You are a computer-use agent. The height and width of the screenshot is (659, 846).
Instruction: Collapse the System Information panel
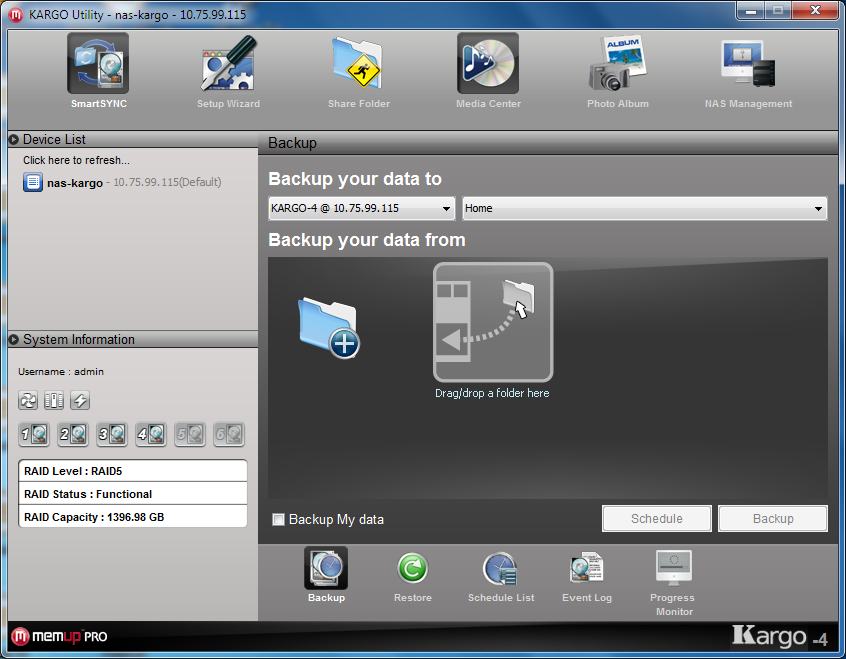click(13, 339)
